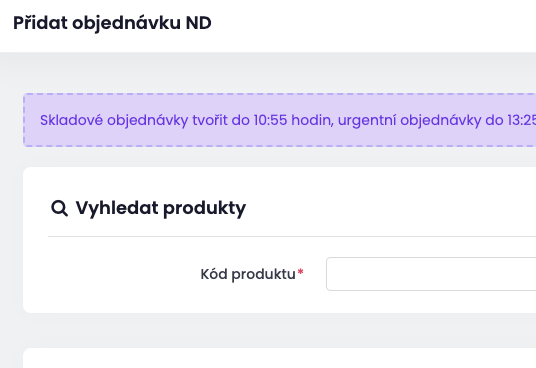Click the ND abbreviation in the title

[x=199, y=23]
